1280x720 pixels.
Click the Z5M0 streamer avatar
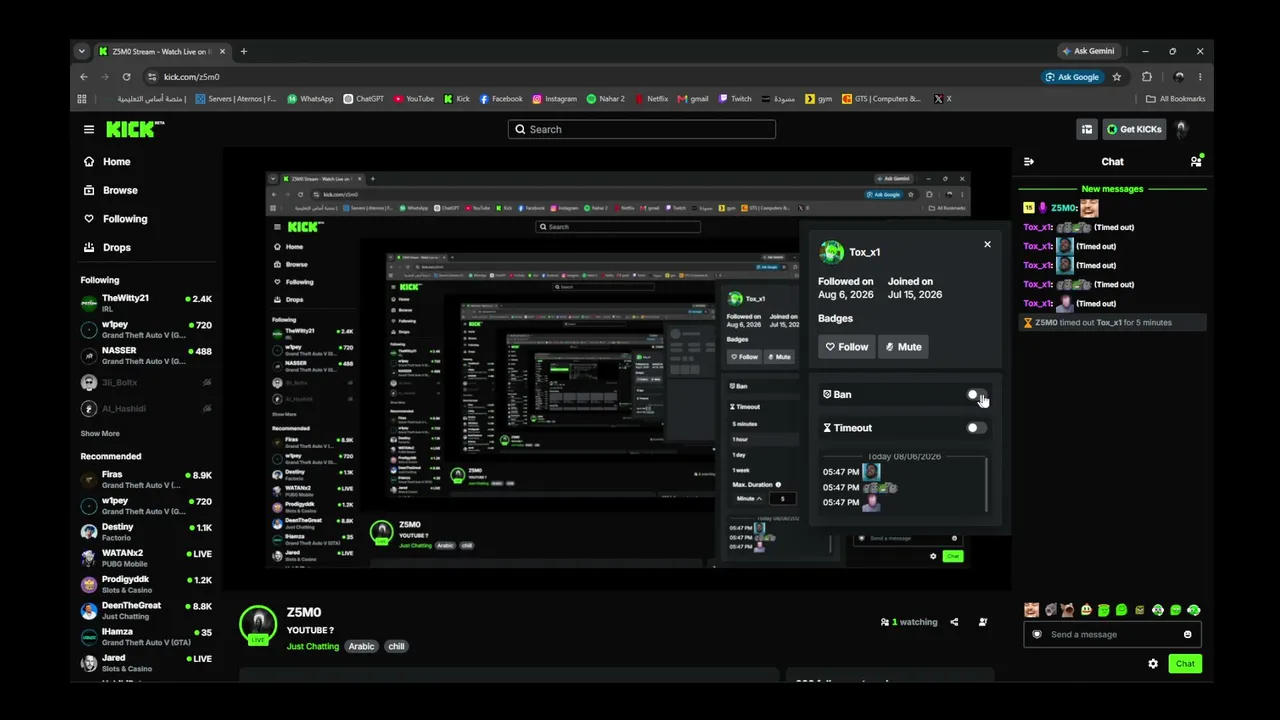point(258,625)
